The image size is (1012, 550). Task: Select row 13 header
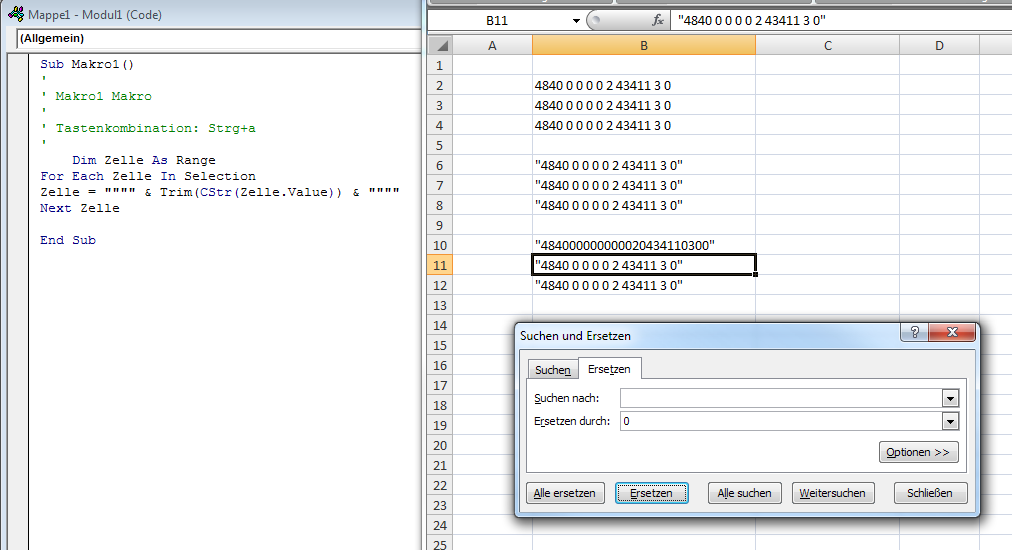tap(440, 305)
